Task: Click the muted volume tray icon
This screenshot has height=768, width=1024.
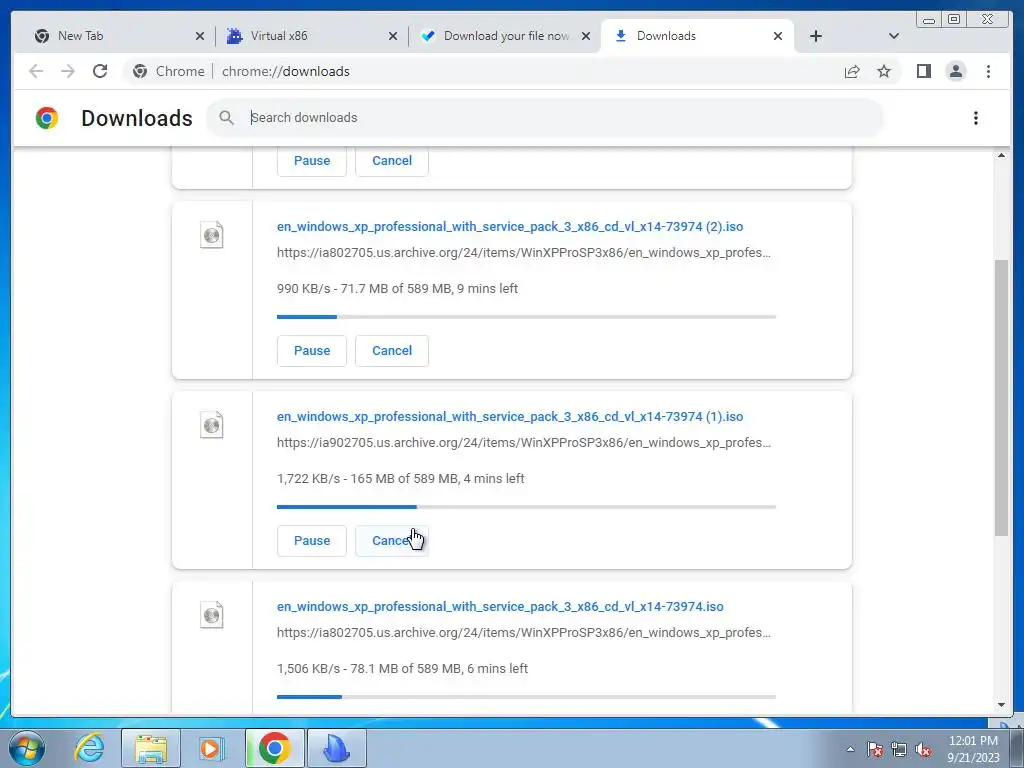Action: click(x=923, y=749)
